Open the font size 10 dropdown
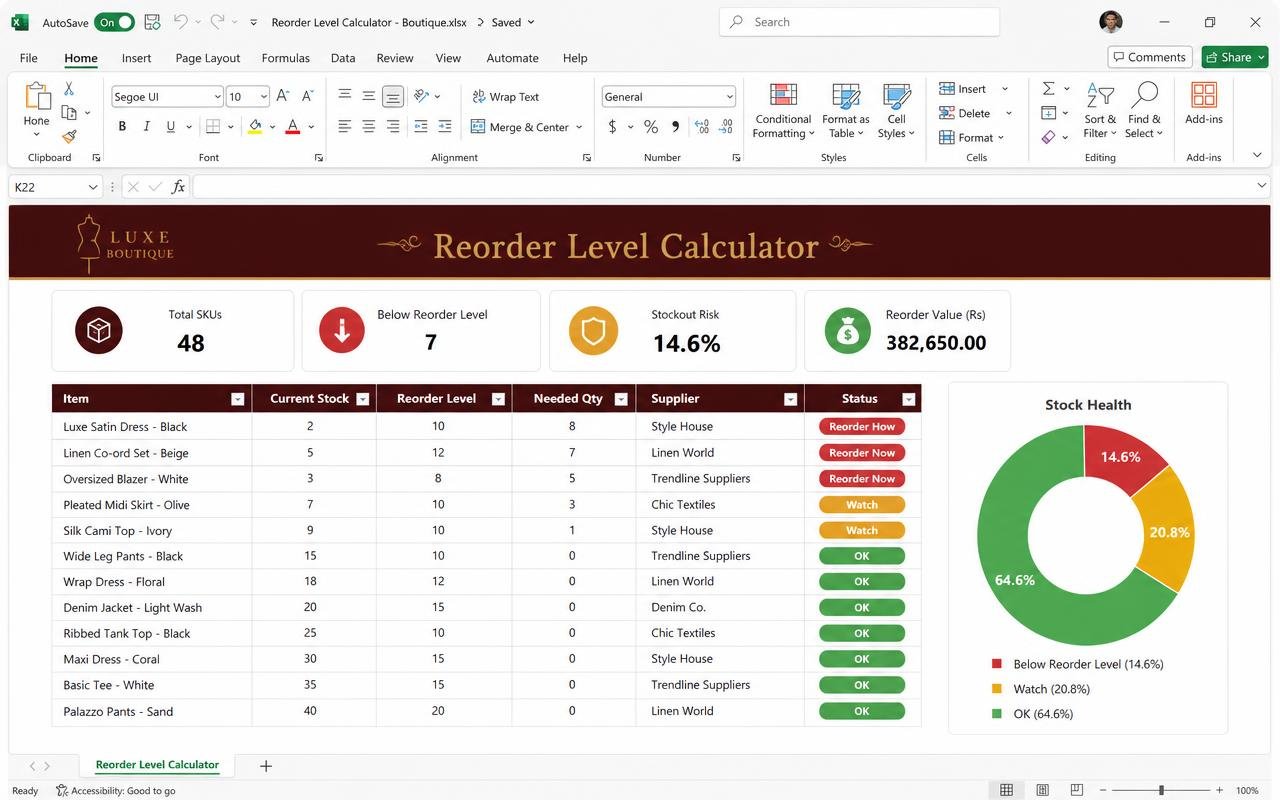Viewport: 1280px width, 800px height. tap(264, 97)
